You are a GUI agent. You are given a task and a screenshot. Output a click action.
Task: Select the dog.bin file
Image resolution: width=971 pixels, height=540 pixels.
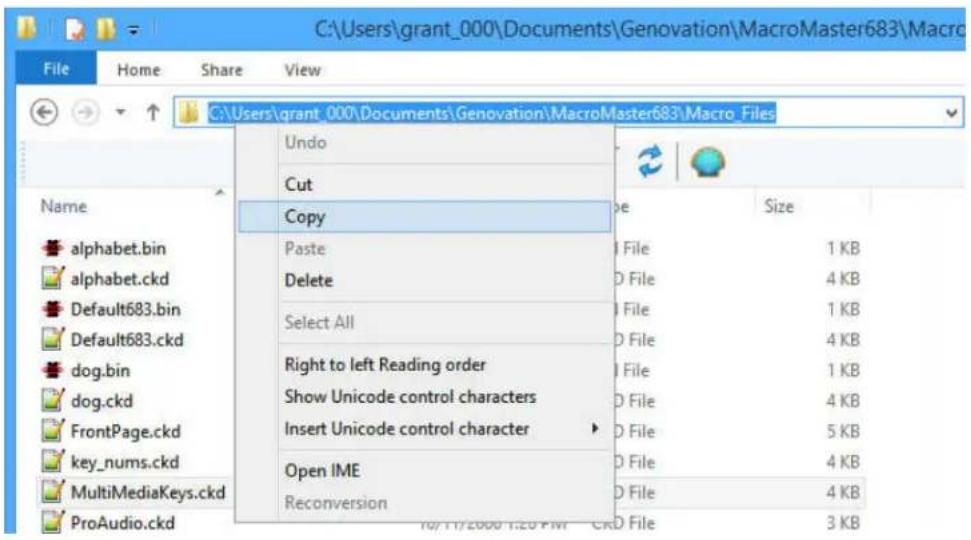100,370
